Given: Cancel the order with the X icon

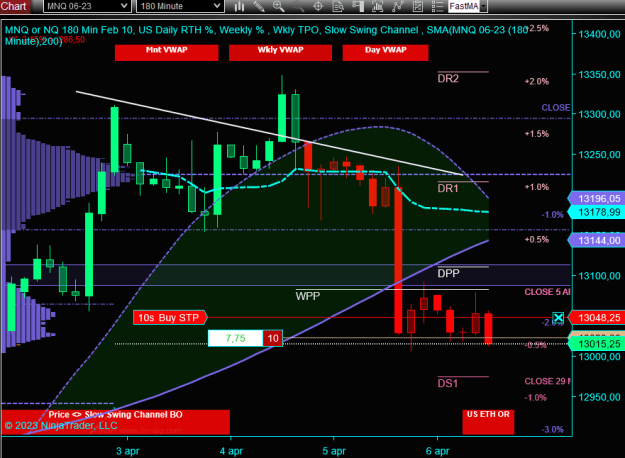Looking at the screenshot, I should 558,318.
